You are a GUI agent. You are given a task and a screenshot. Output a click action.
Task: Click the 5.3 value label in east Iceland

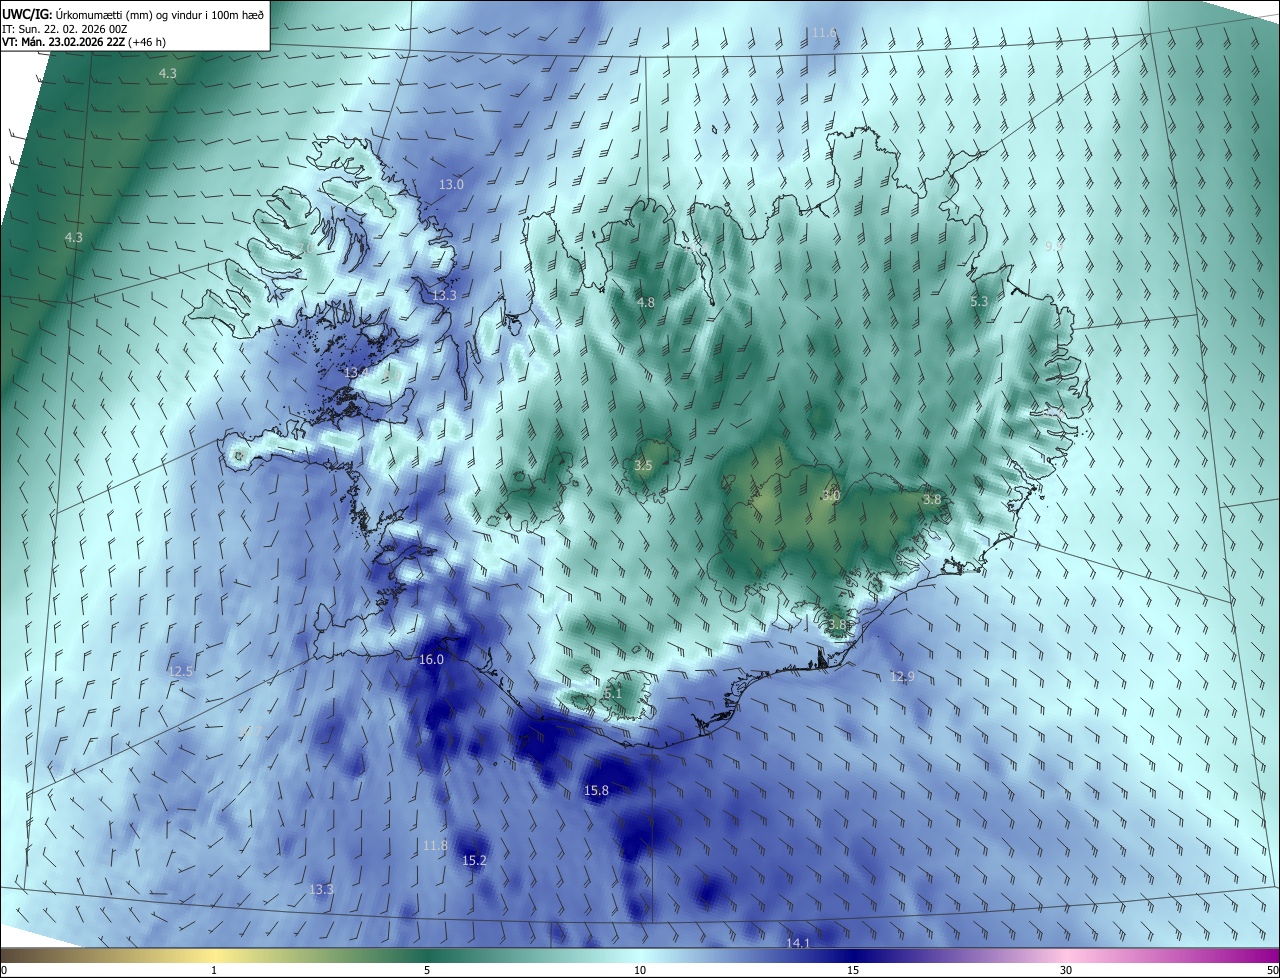[979, 301]
